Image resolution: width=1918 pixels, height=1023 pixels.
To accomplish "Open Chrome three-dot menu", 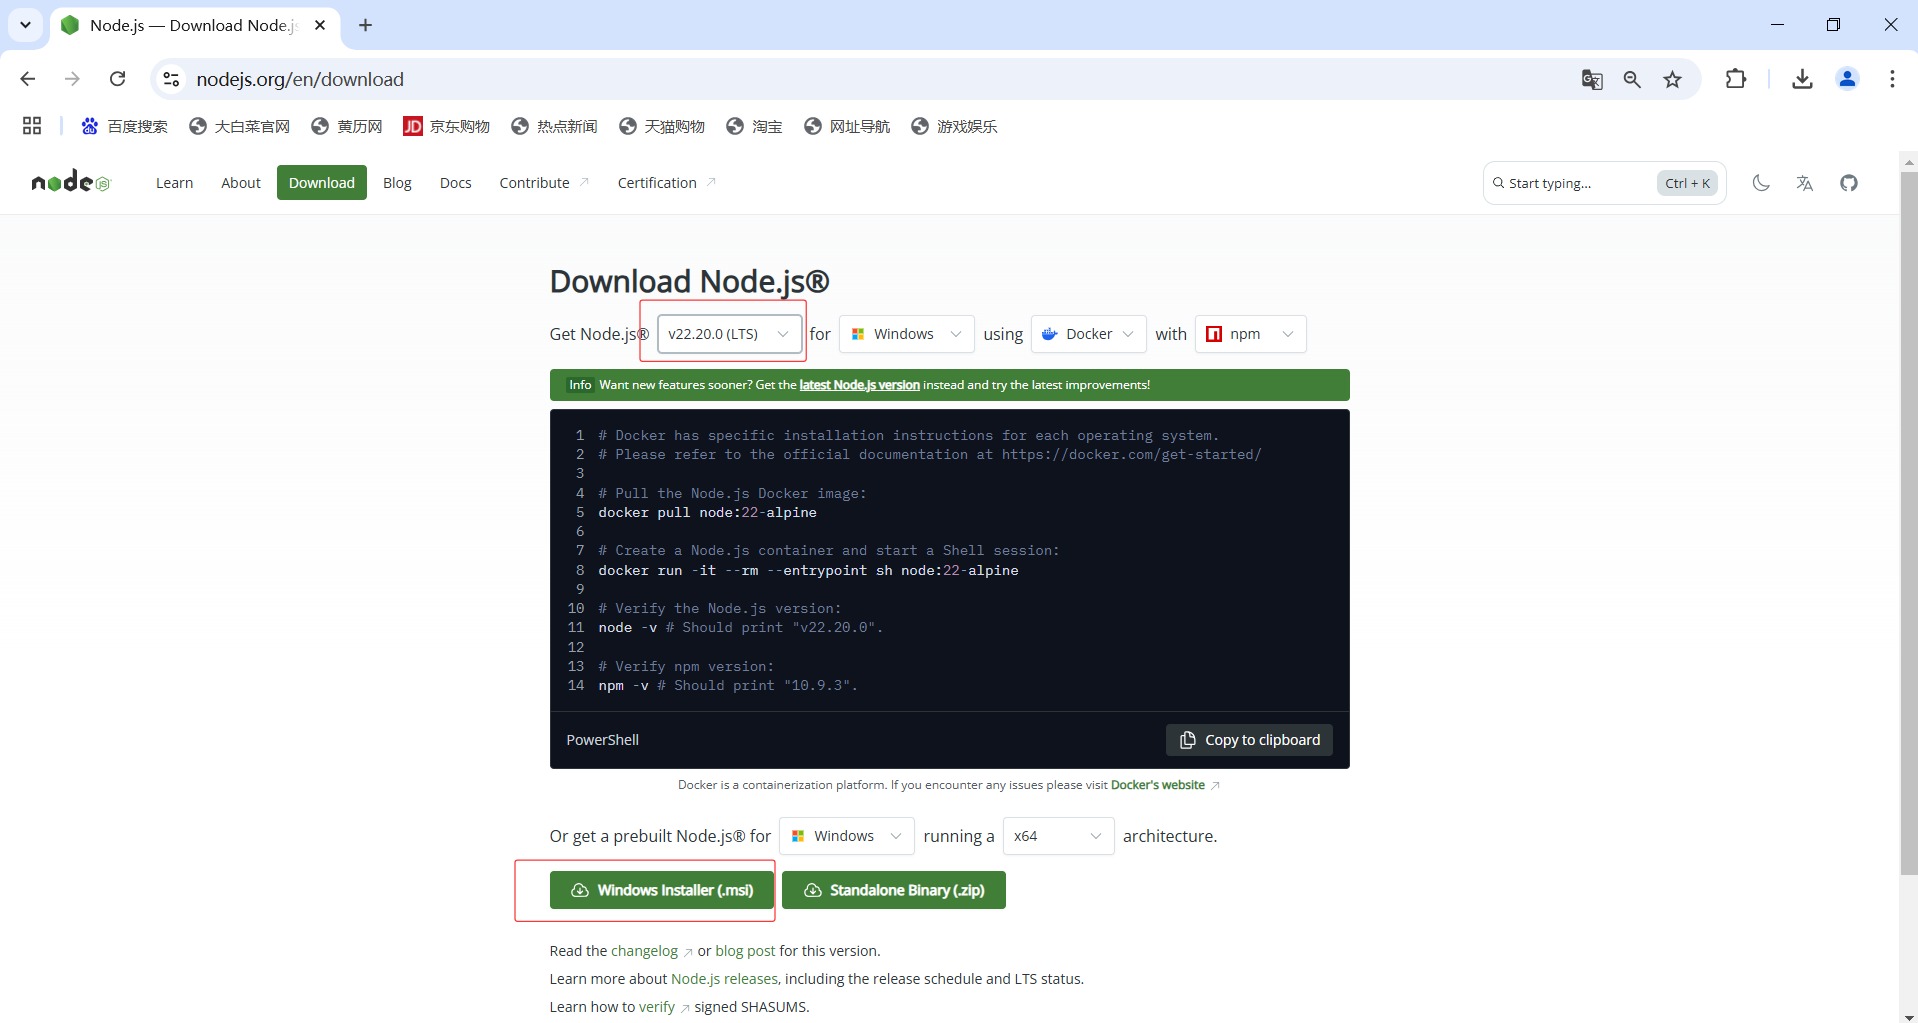I will tap(1892, 79).
